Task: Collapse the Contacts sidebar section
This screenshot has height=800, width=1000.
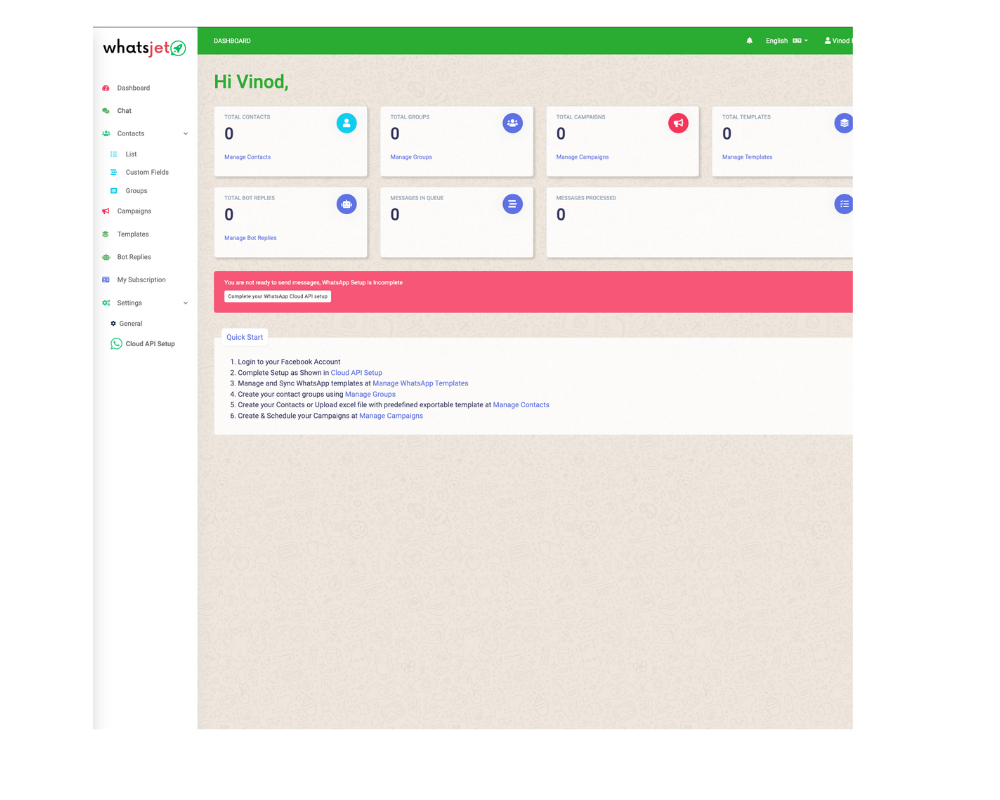Action: tap(185, 134)
